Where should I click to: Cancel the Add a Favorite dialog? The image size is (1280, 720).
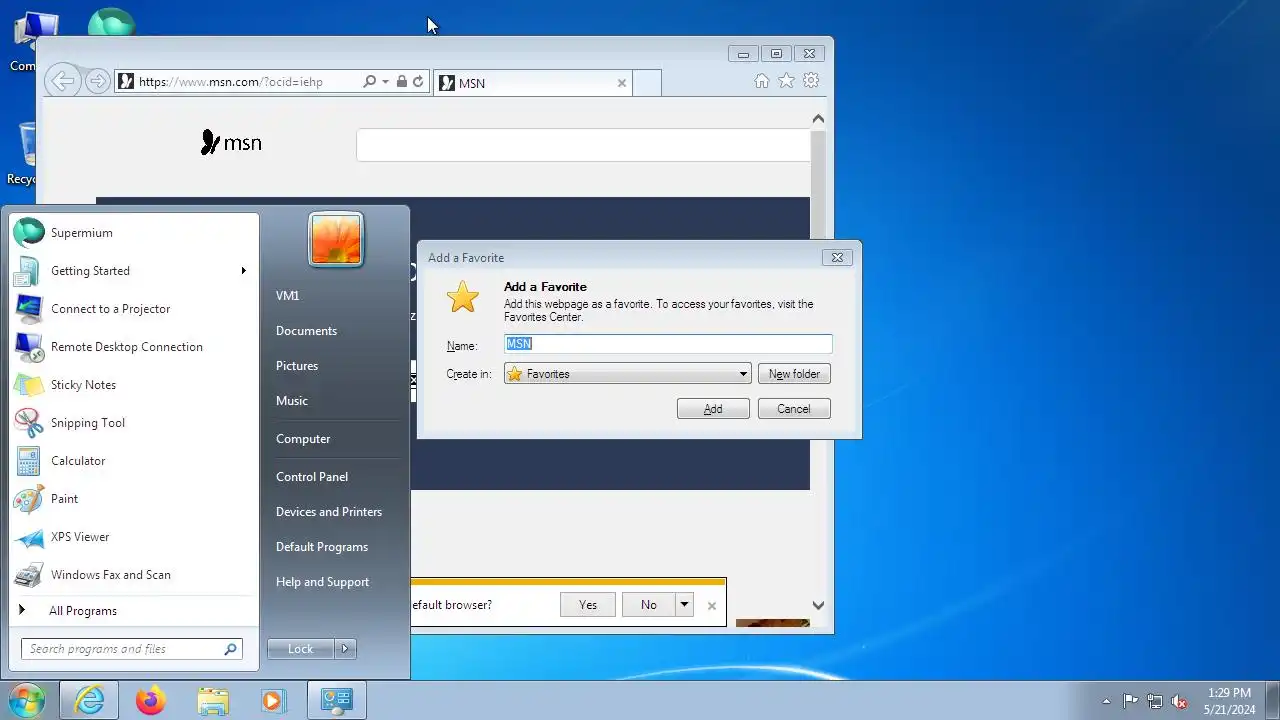794,409
